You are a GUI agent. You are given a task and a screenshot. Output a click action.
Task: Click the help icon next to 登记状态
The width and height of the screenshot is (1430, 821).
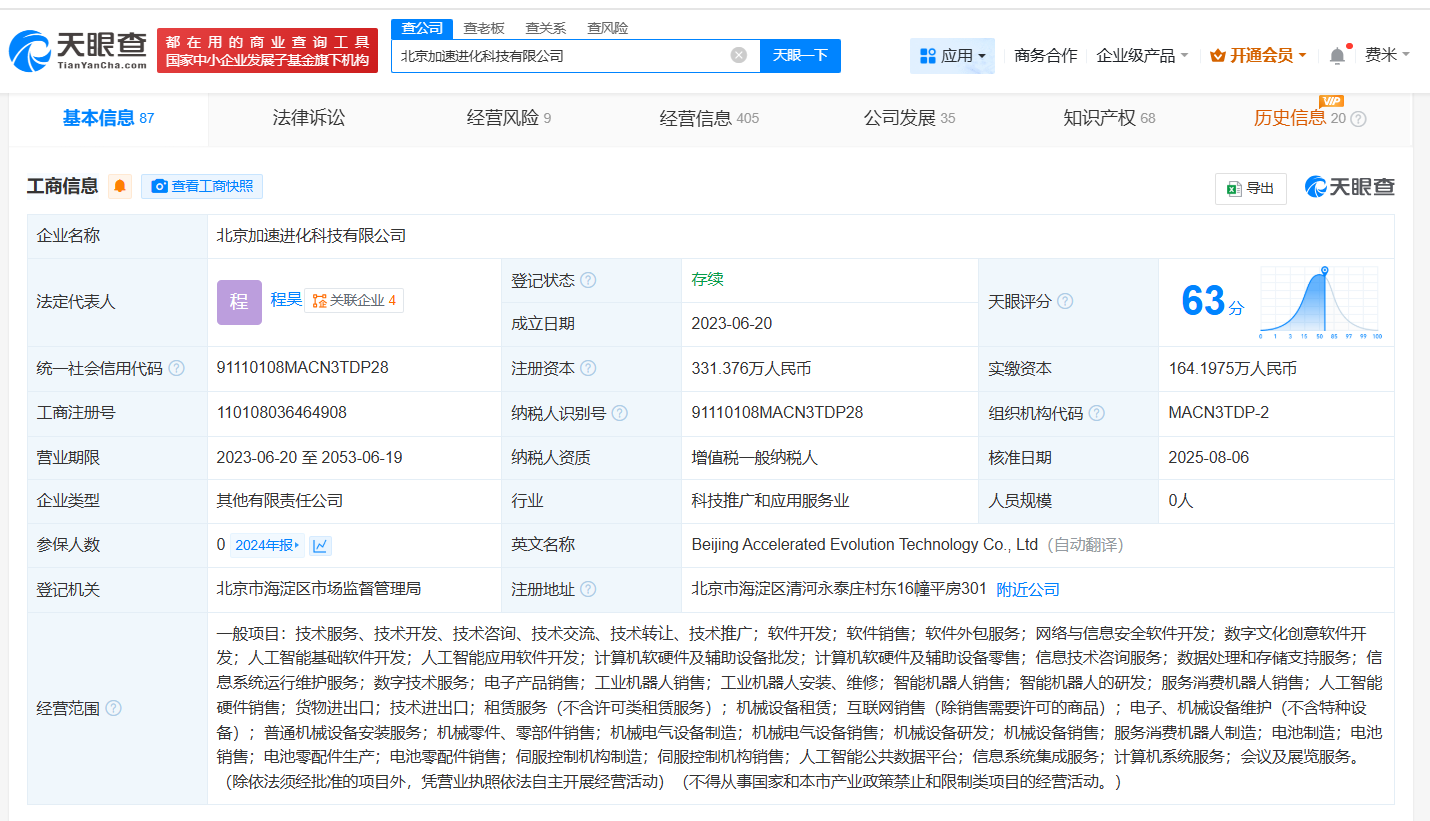590,279
